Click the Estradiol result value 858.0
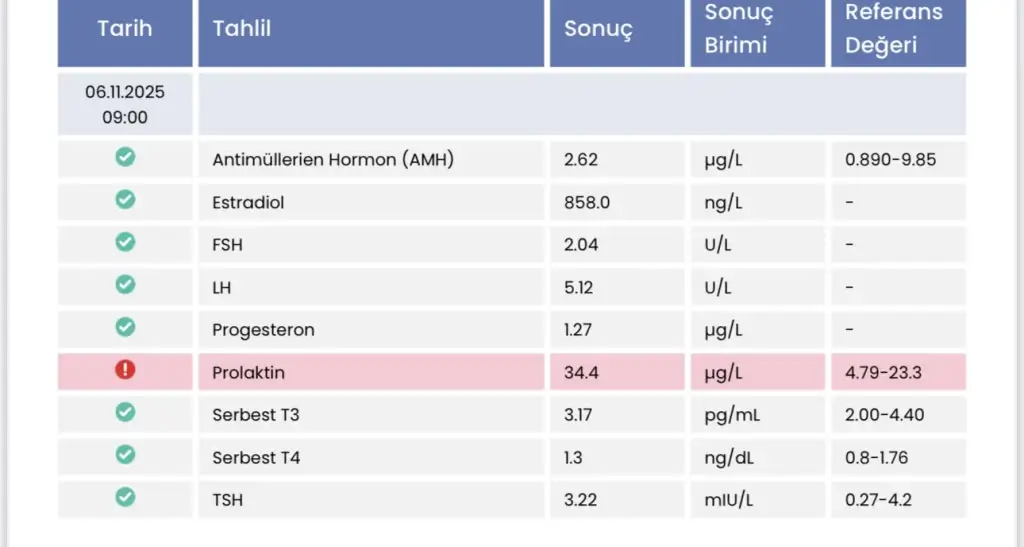The height and width of the screenshot is (547, 1024). 587,202
